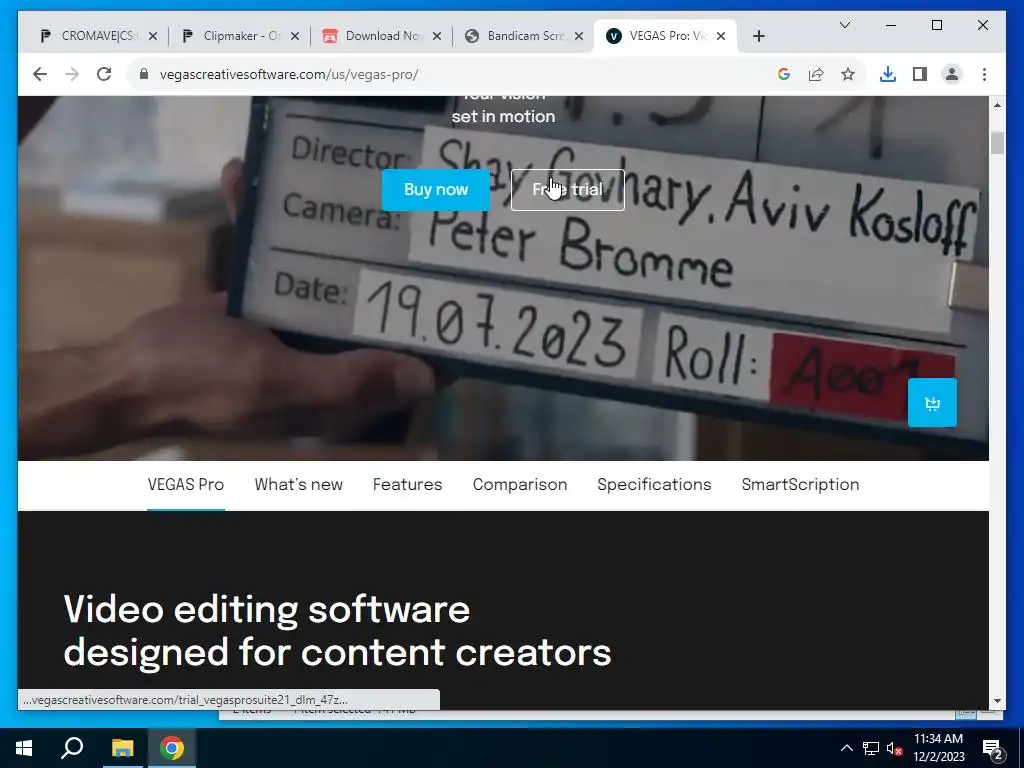The width and height of the screenshot is (1024, 768).
Task: Open Windows taskbar search
Action: tap(72, 748)
